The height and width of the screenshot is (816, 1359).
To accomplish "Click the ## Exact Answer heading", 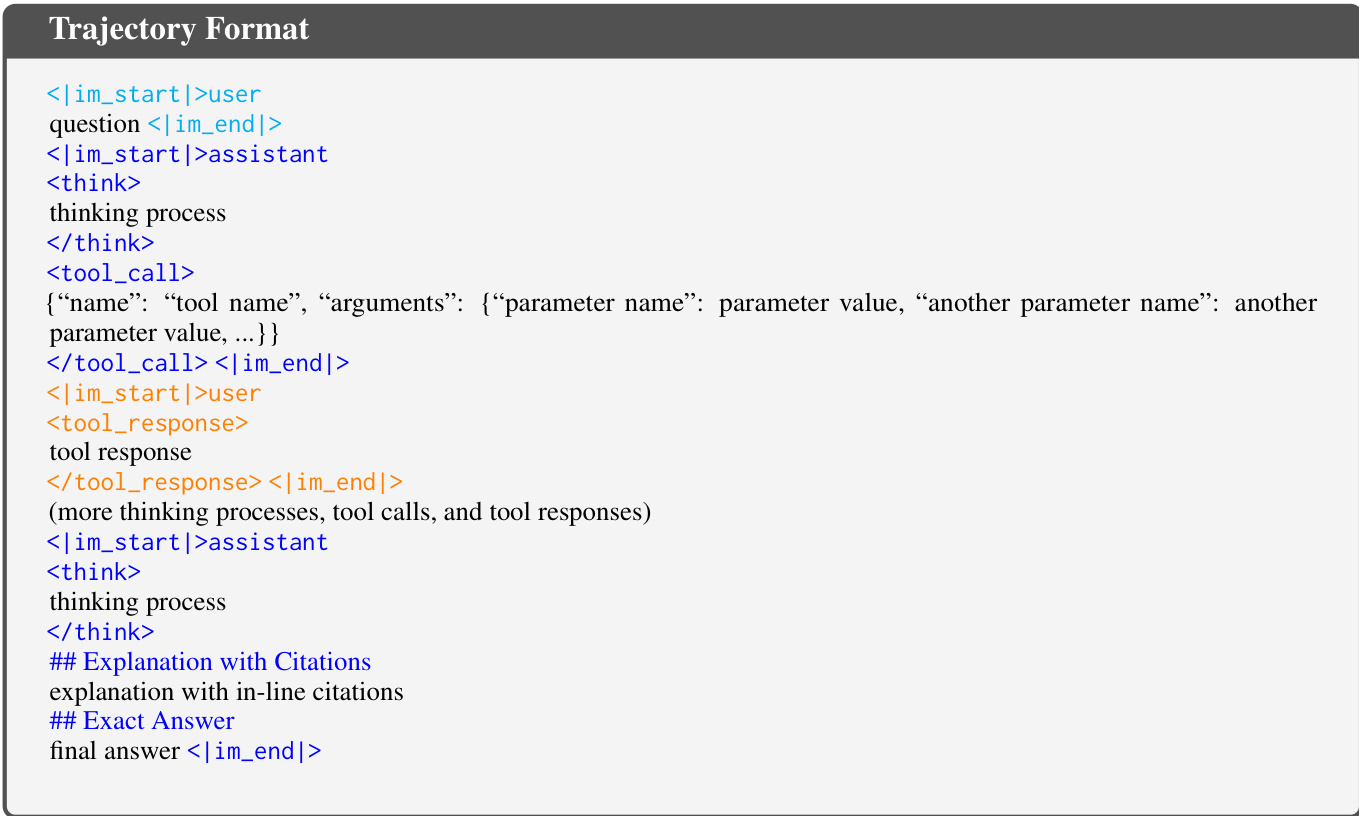I will coord(142,721).
